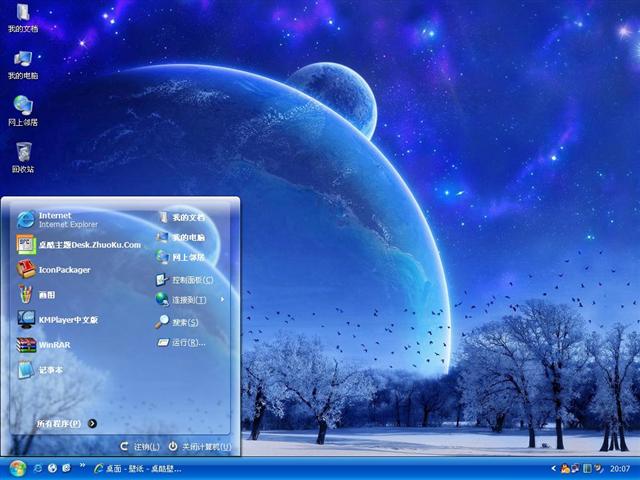The image size is (640, 480).
Task: Launch KMPlayer中文版 from Start menu
Action: (57, 320)
